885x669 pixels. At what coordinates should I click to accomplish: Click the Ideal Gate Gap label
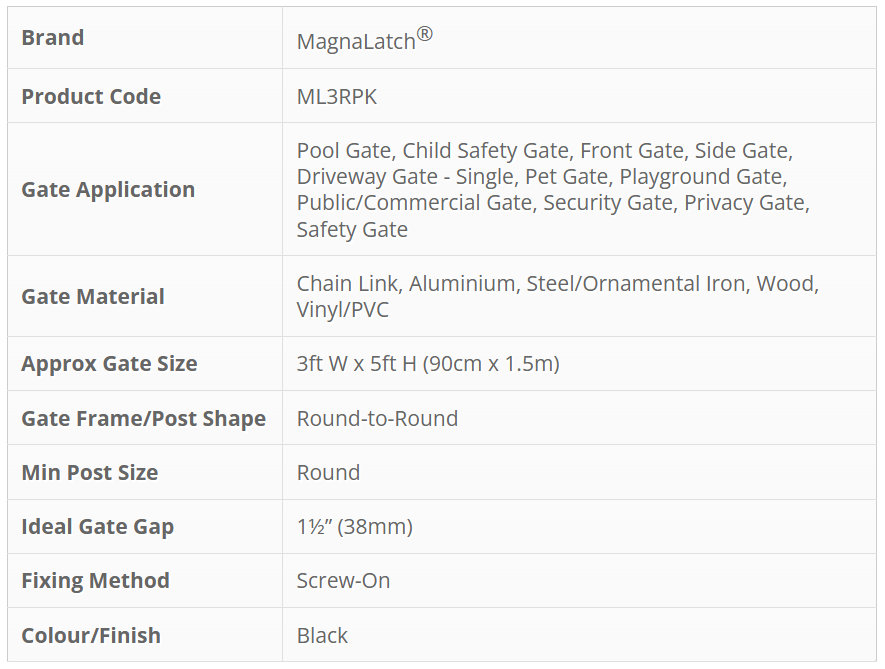97,526
